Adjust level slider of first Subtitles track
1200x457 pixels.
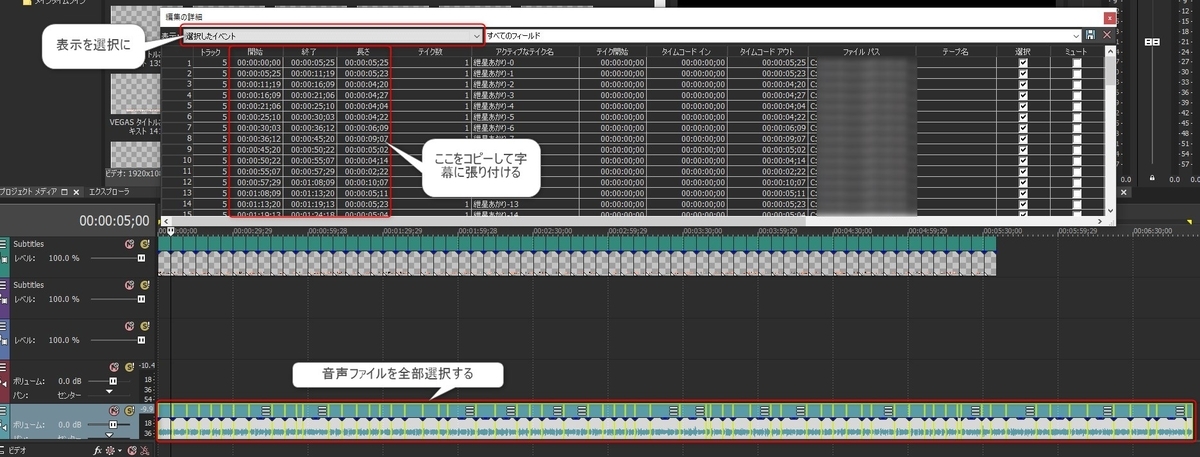coord(141,258)
